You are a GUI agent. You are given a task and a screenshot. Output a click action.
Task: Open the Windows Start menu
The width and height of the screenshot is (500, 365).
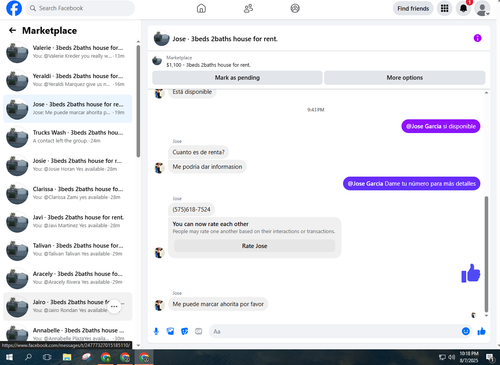pyautogui.click(x=9, y=357)
